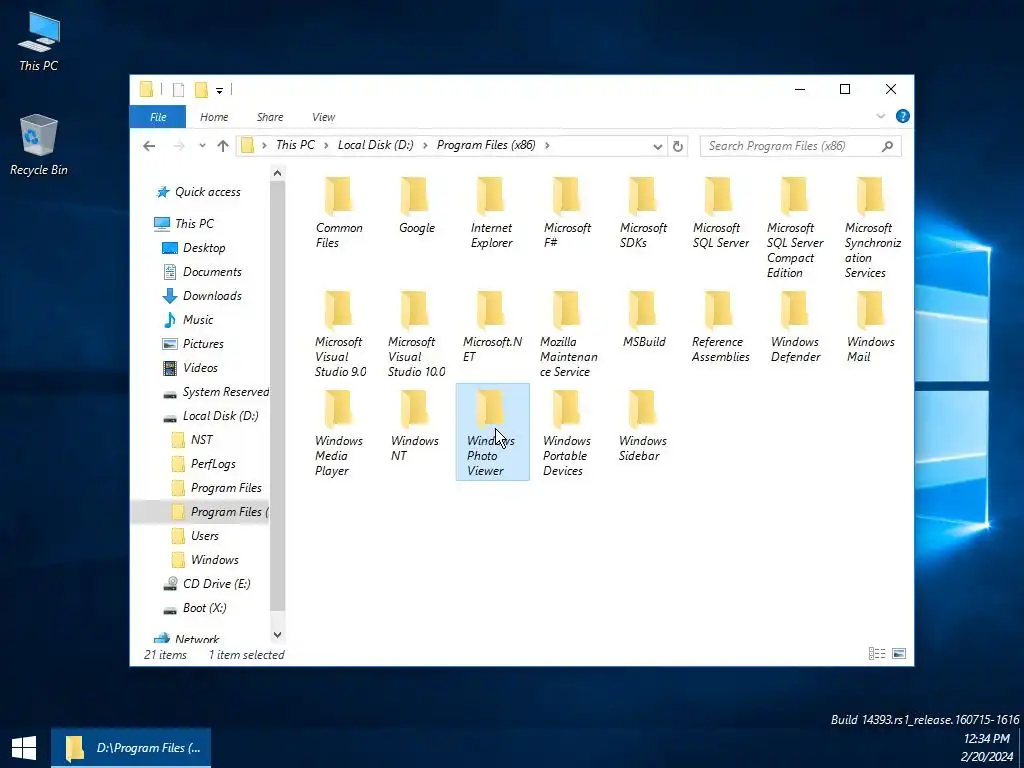1024x768 pixels.
Task: Open the File menu tab
Action: [158, 117]
